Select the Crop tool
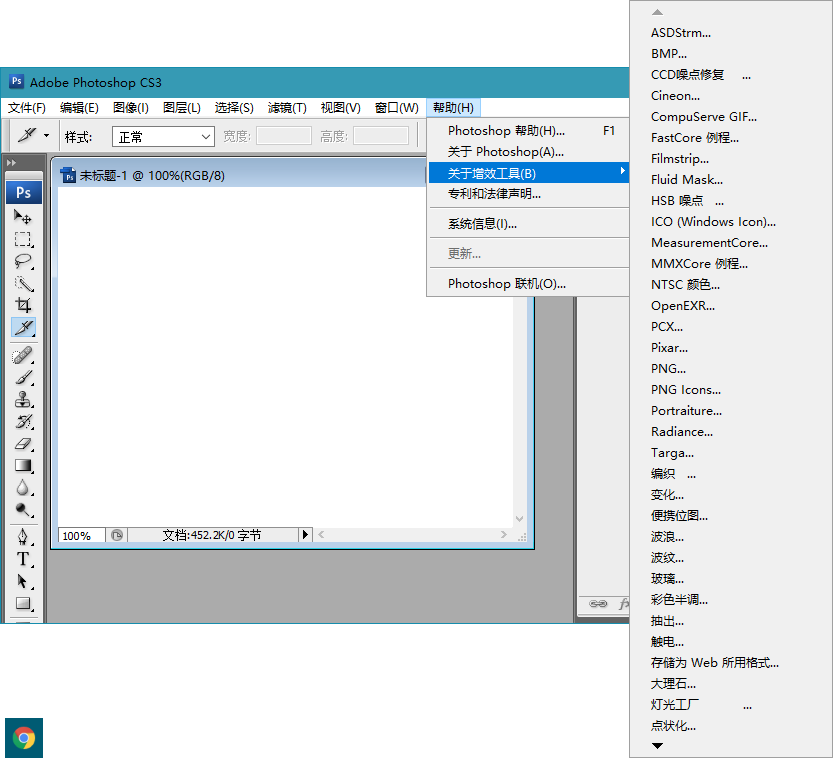The height and width of the screenshot is (758, 833). (x=22, y=305)
